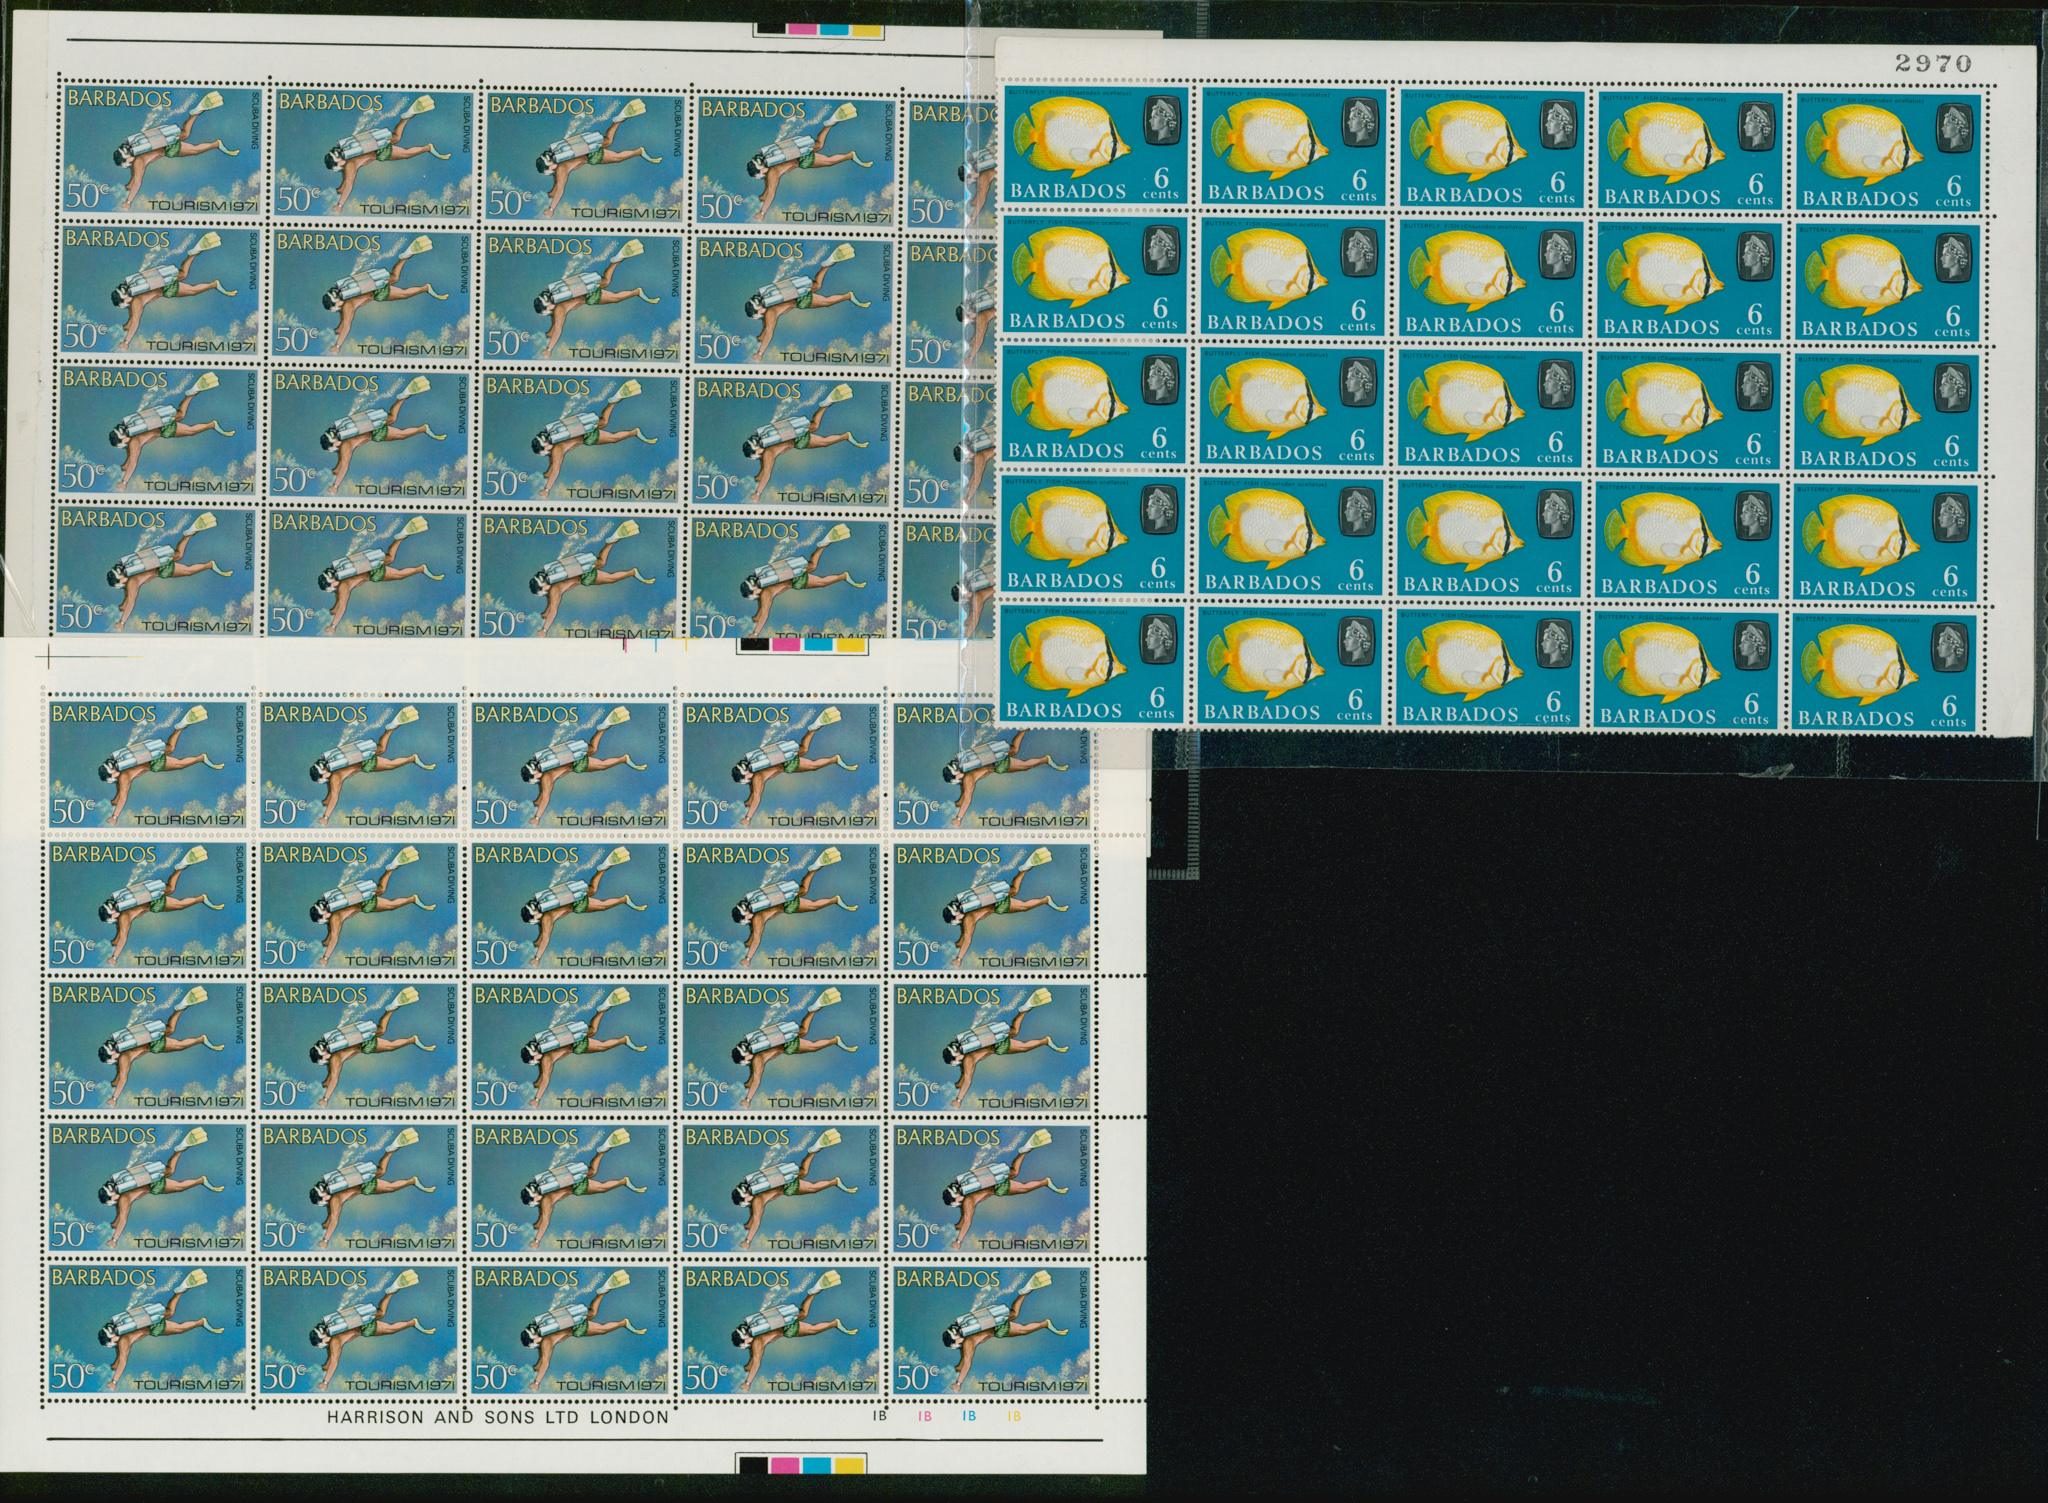
Task: Select the cyan swatch below the Harrison imprint
Action: tap(817, 1465)
